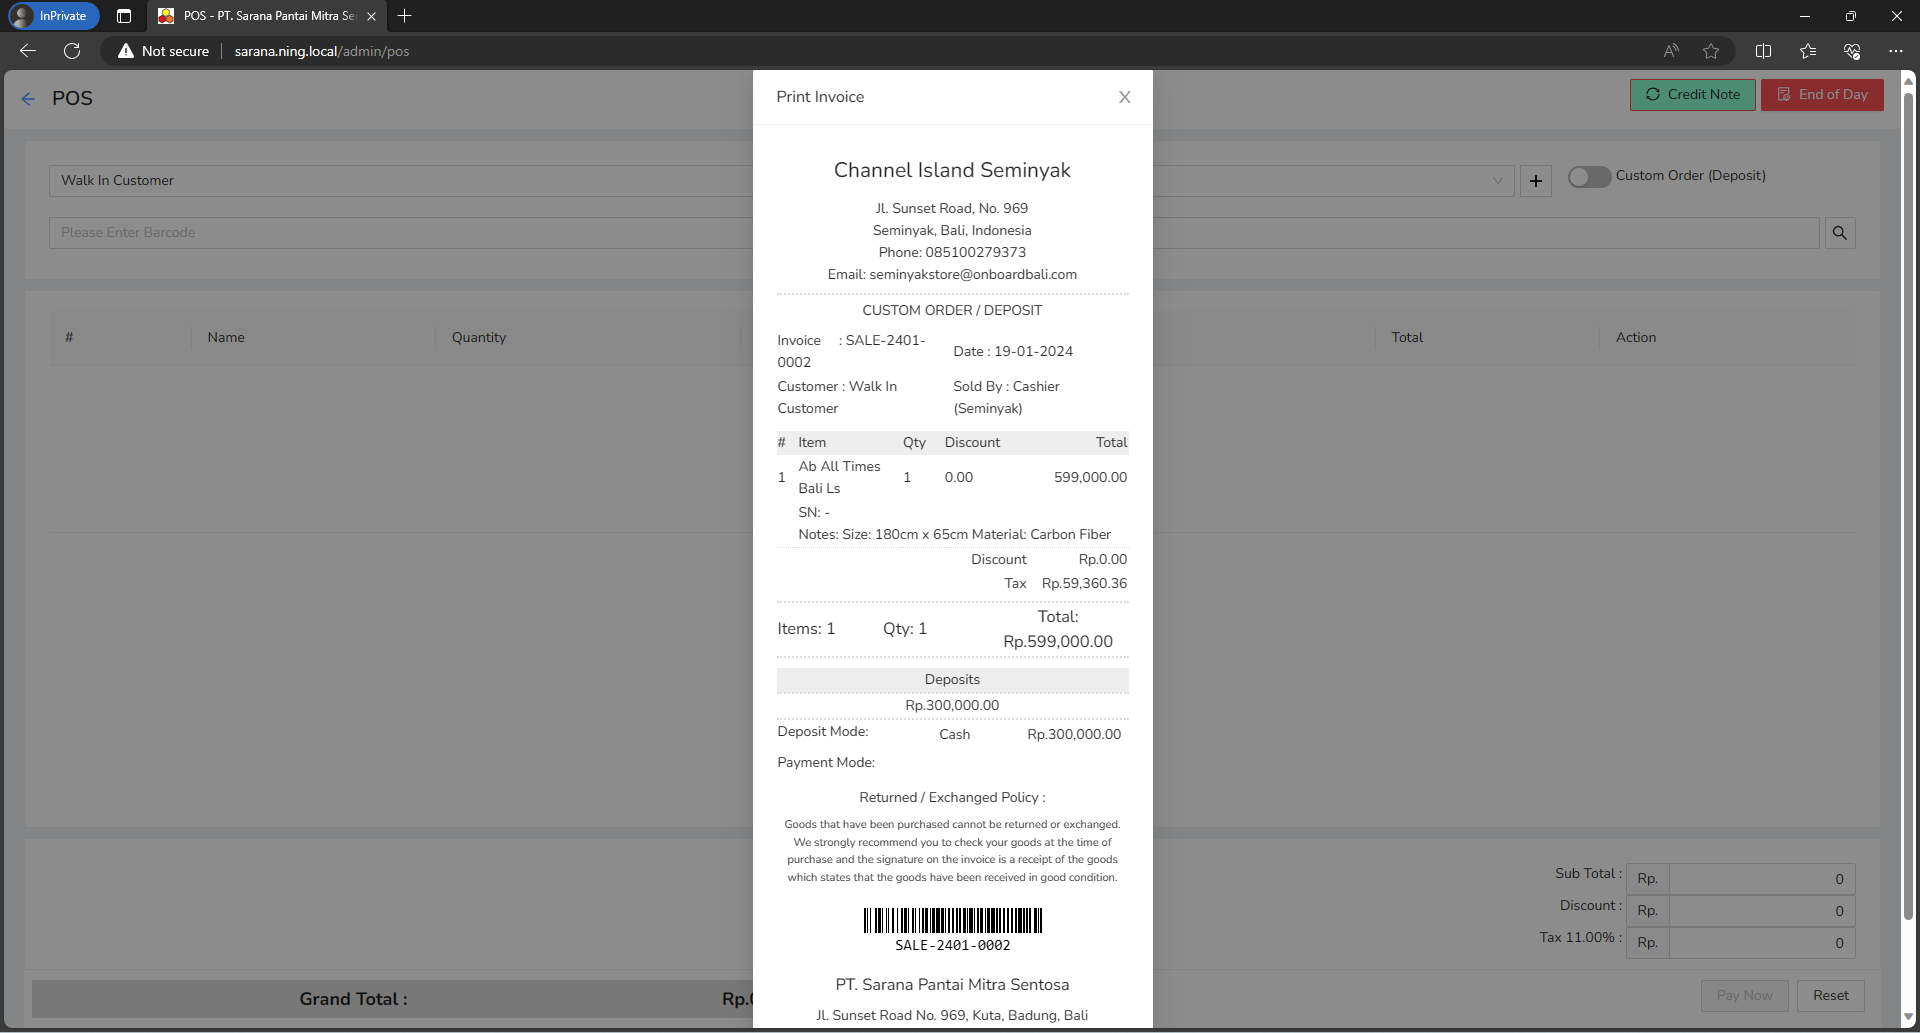
Task: Open a new tab with the plus icon
Action: pos(404,16)
